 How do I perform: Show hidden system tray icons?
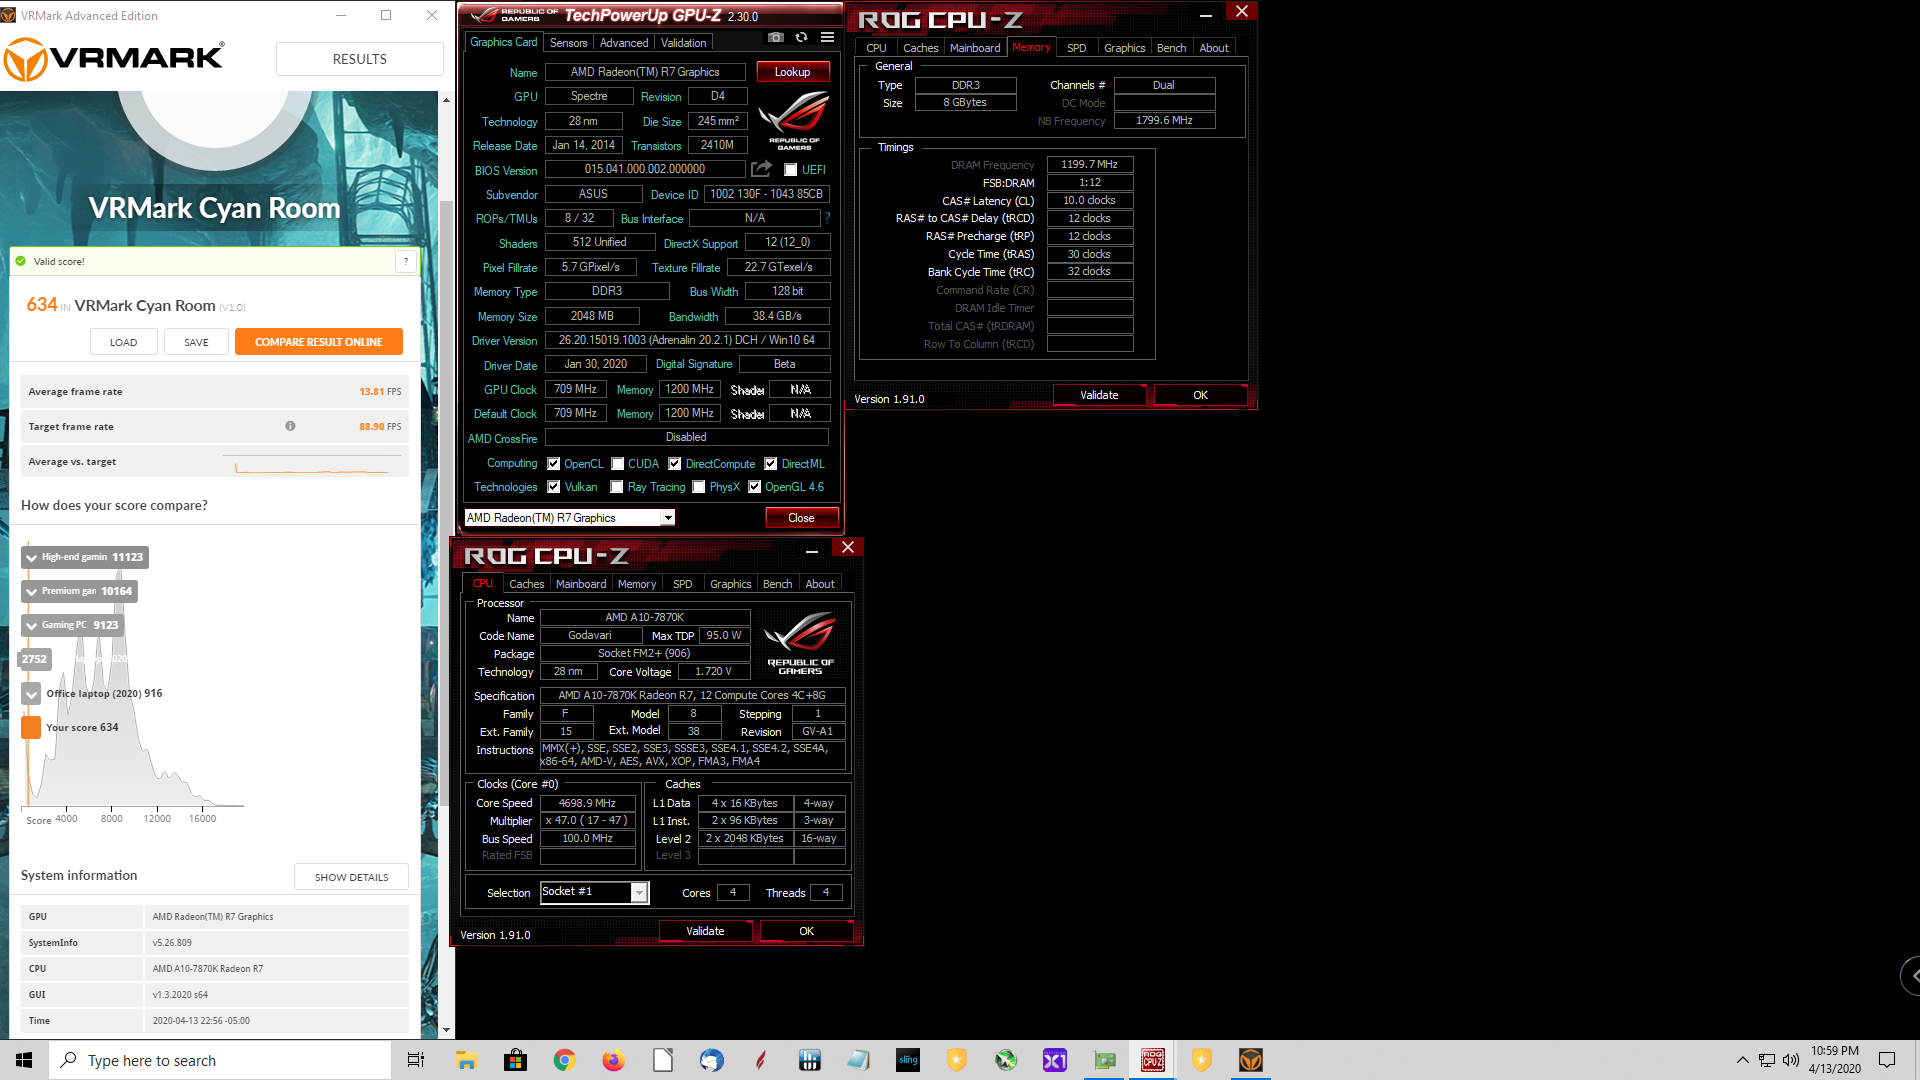[x=1742, y=1060]
